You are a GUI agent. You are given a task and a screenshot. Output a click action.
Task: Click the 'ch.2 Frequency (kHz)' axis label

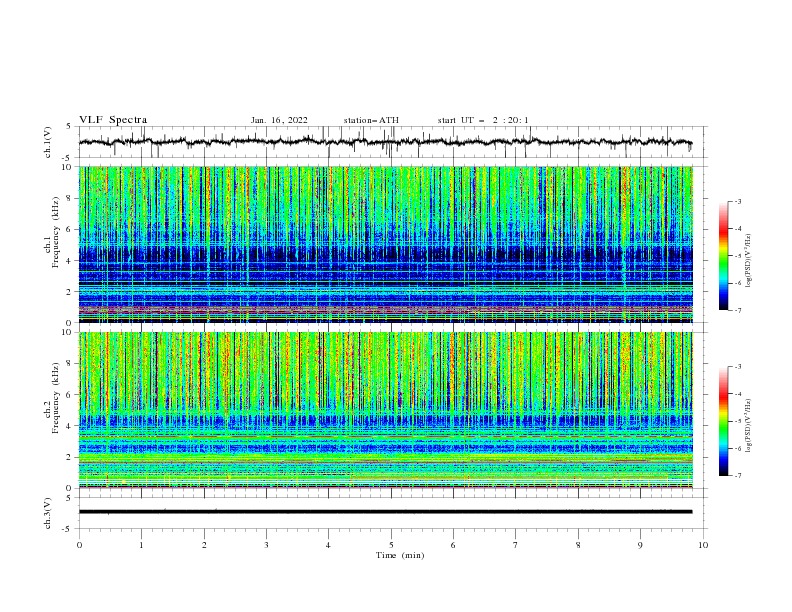[52, 397]
